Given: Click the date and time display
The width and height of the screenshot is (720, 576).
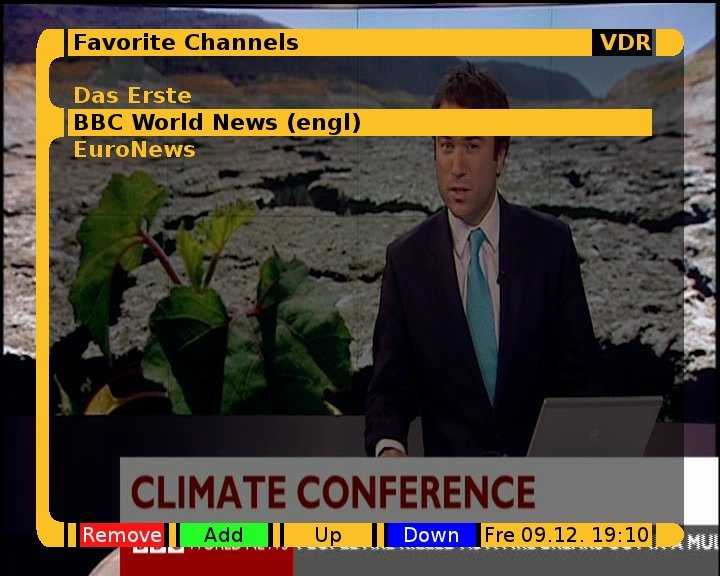Looking at the screenshot, I should tap(566, 535).
